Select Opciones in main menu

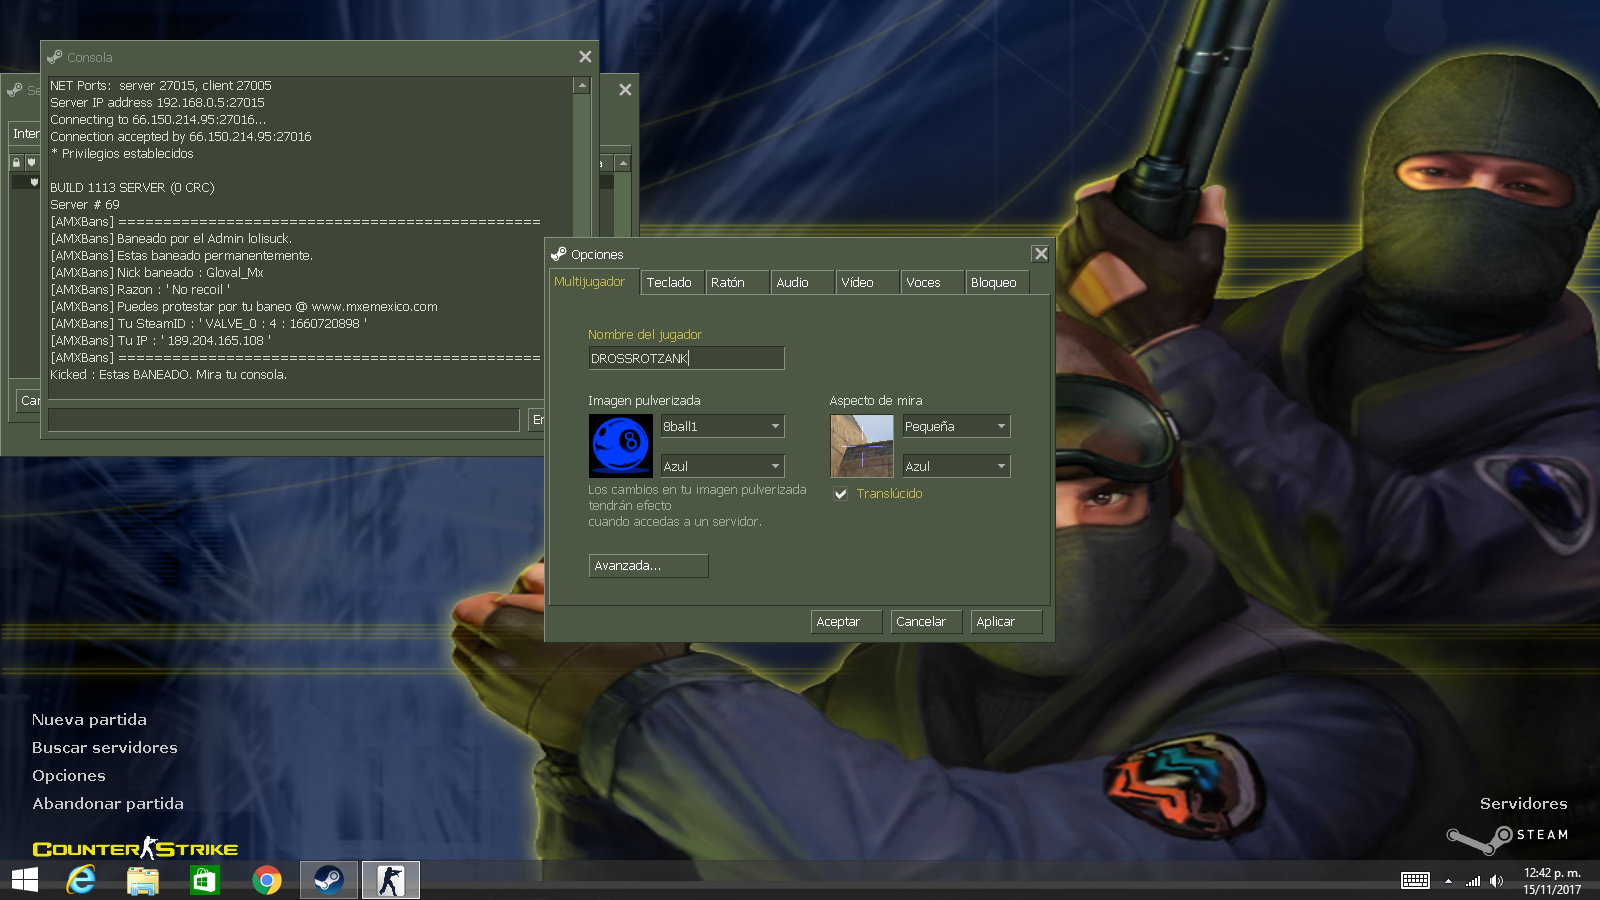pos(68,776)
